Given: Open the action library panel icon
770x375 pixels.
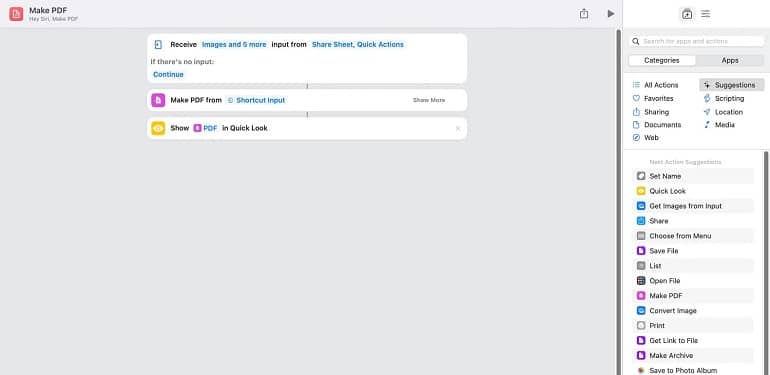Looking at the screenshot, I should [687, 14].
